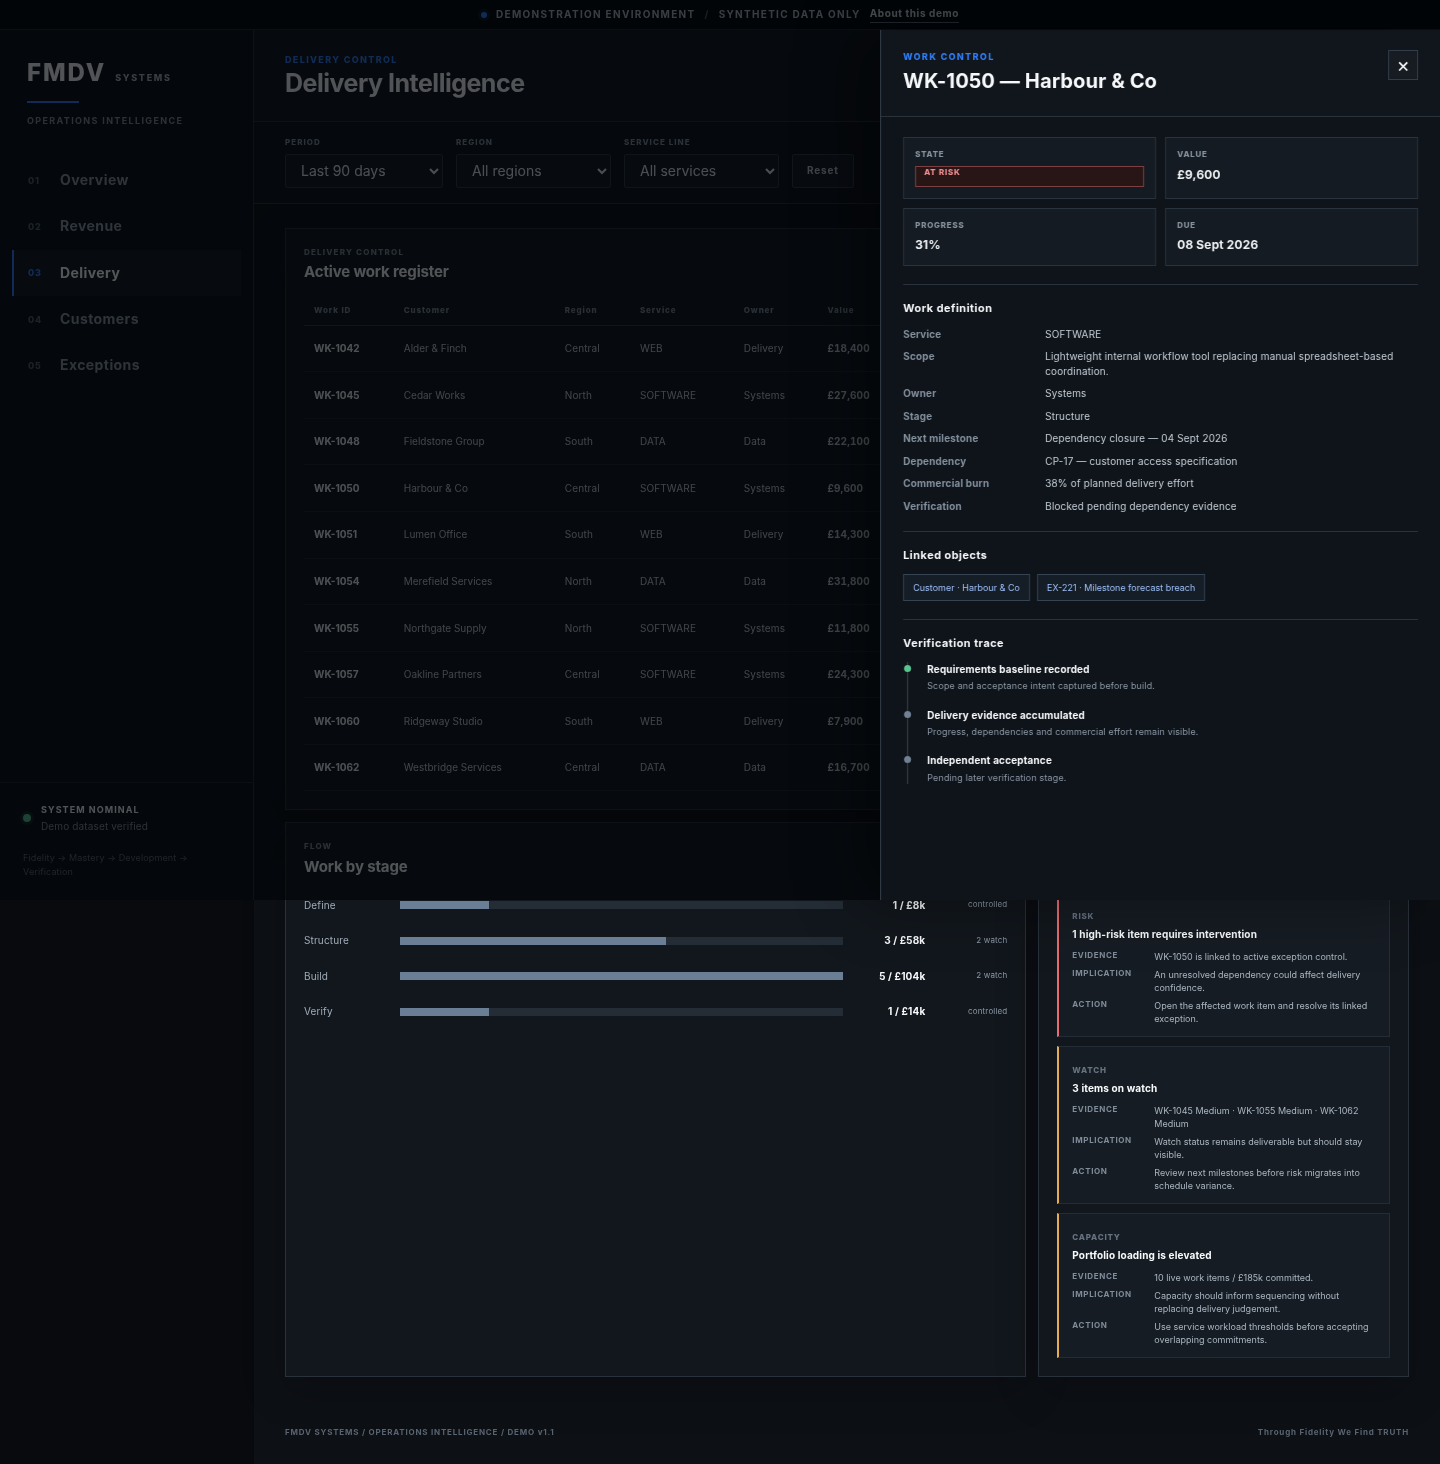The image size is (1440, 1464).
Task: Open the Revenue section
Action: point(127,226)
